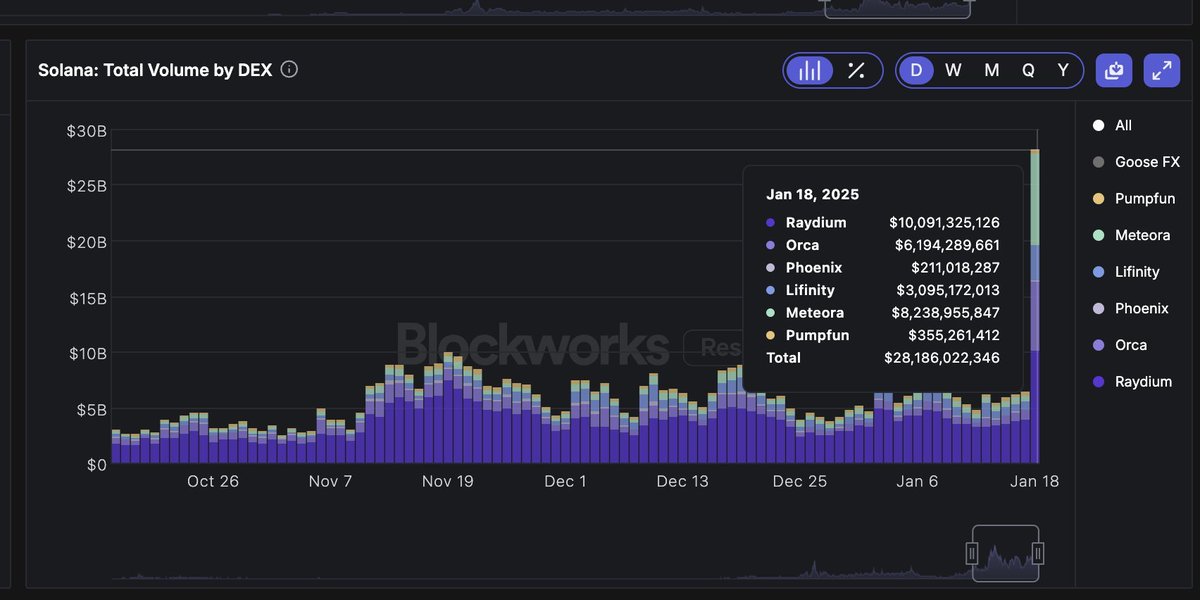Select the daily D interval
The image size is (1200, 600).
[x=916, y=70]
